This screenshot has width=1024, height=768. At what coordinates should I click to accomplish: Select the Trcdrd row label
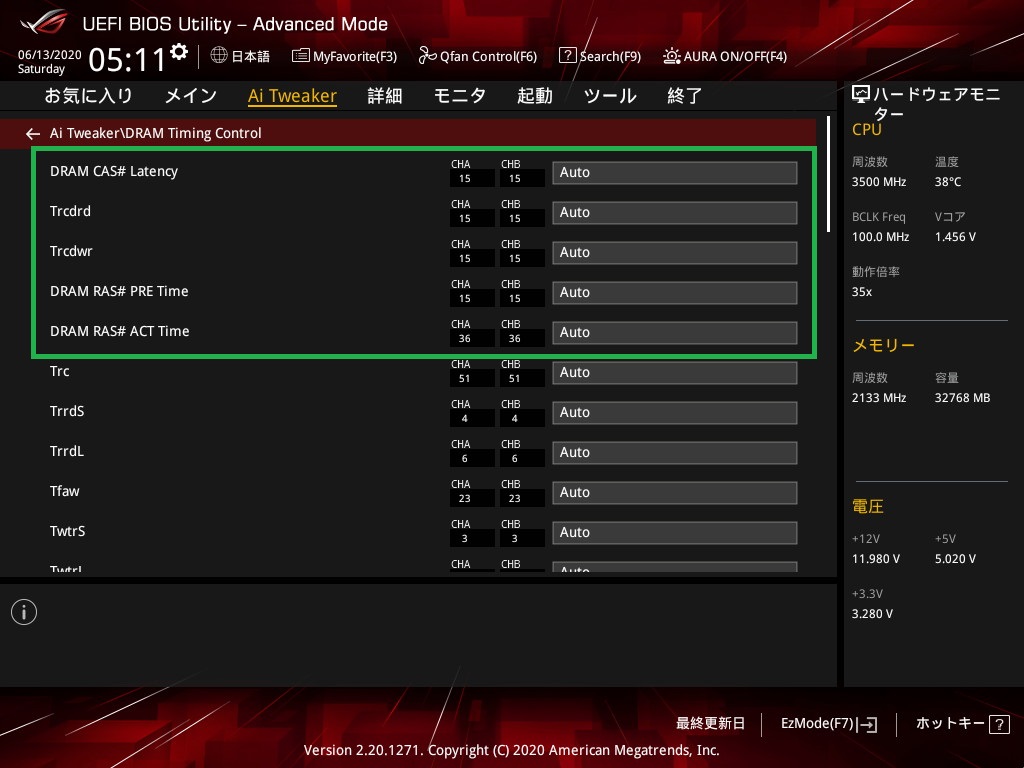pos(71,211)
